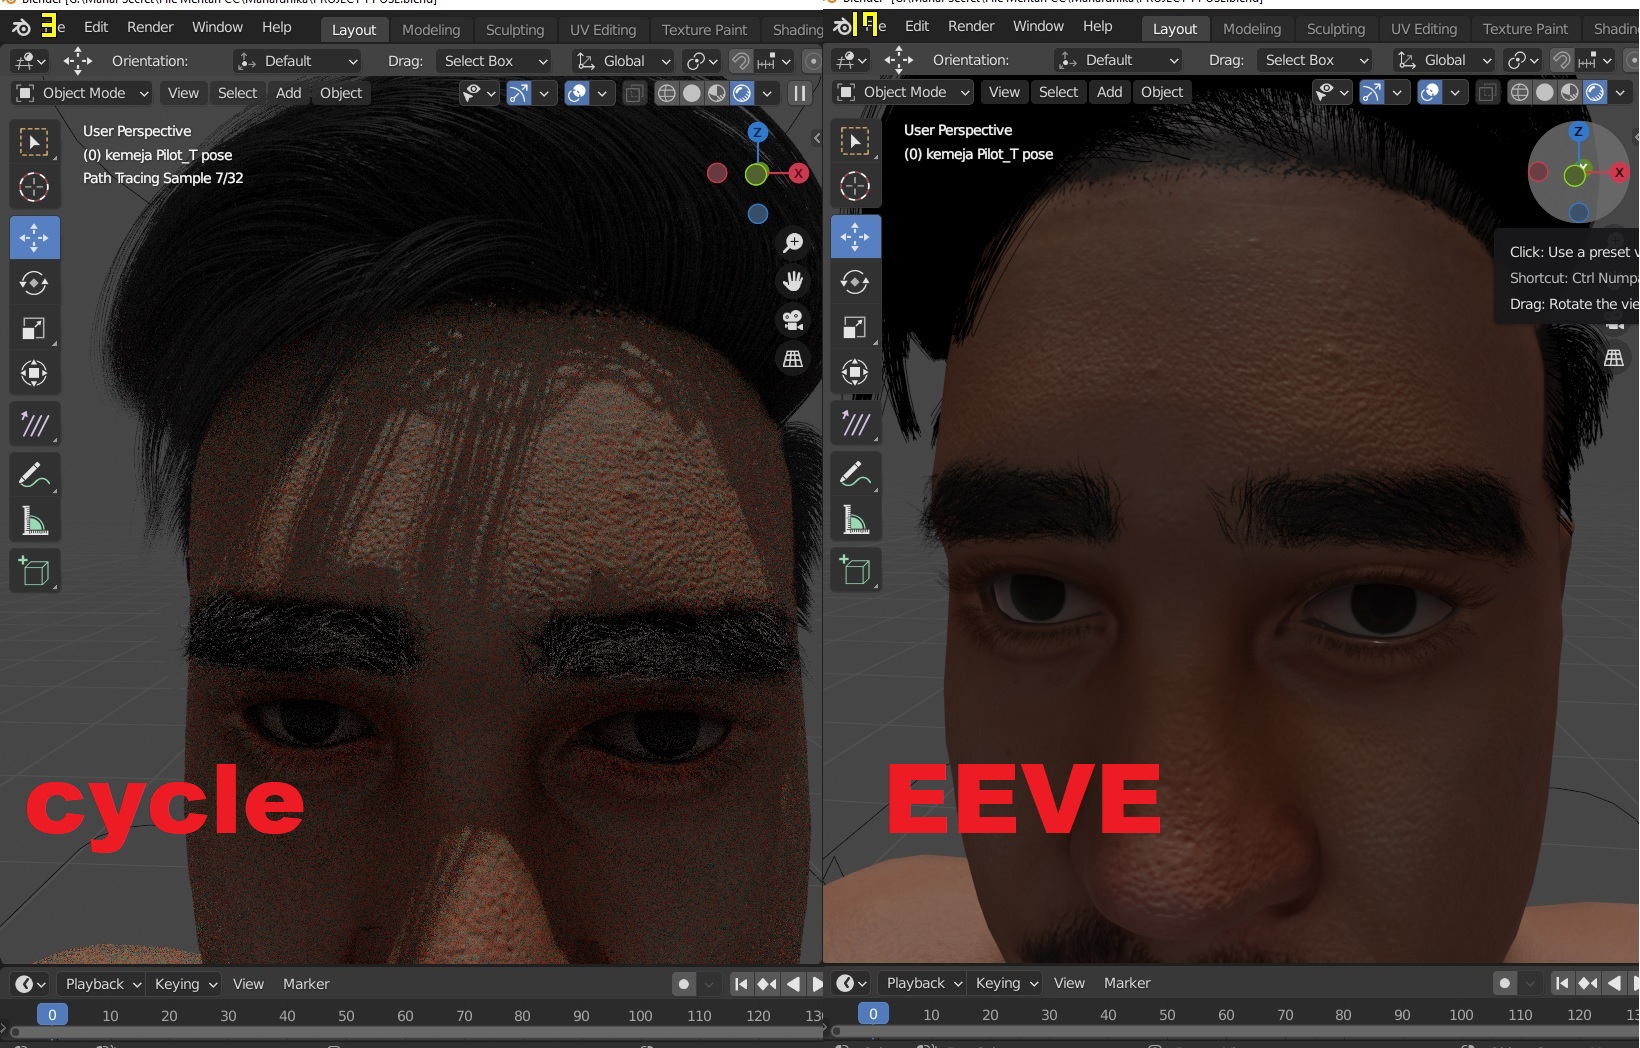The image size is (1640, 1048).
Task: Toggle gizmo display in left viewport header
Action: click(519, 93)
